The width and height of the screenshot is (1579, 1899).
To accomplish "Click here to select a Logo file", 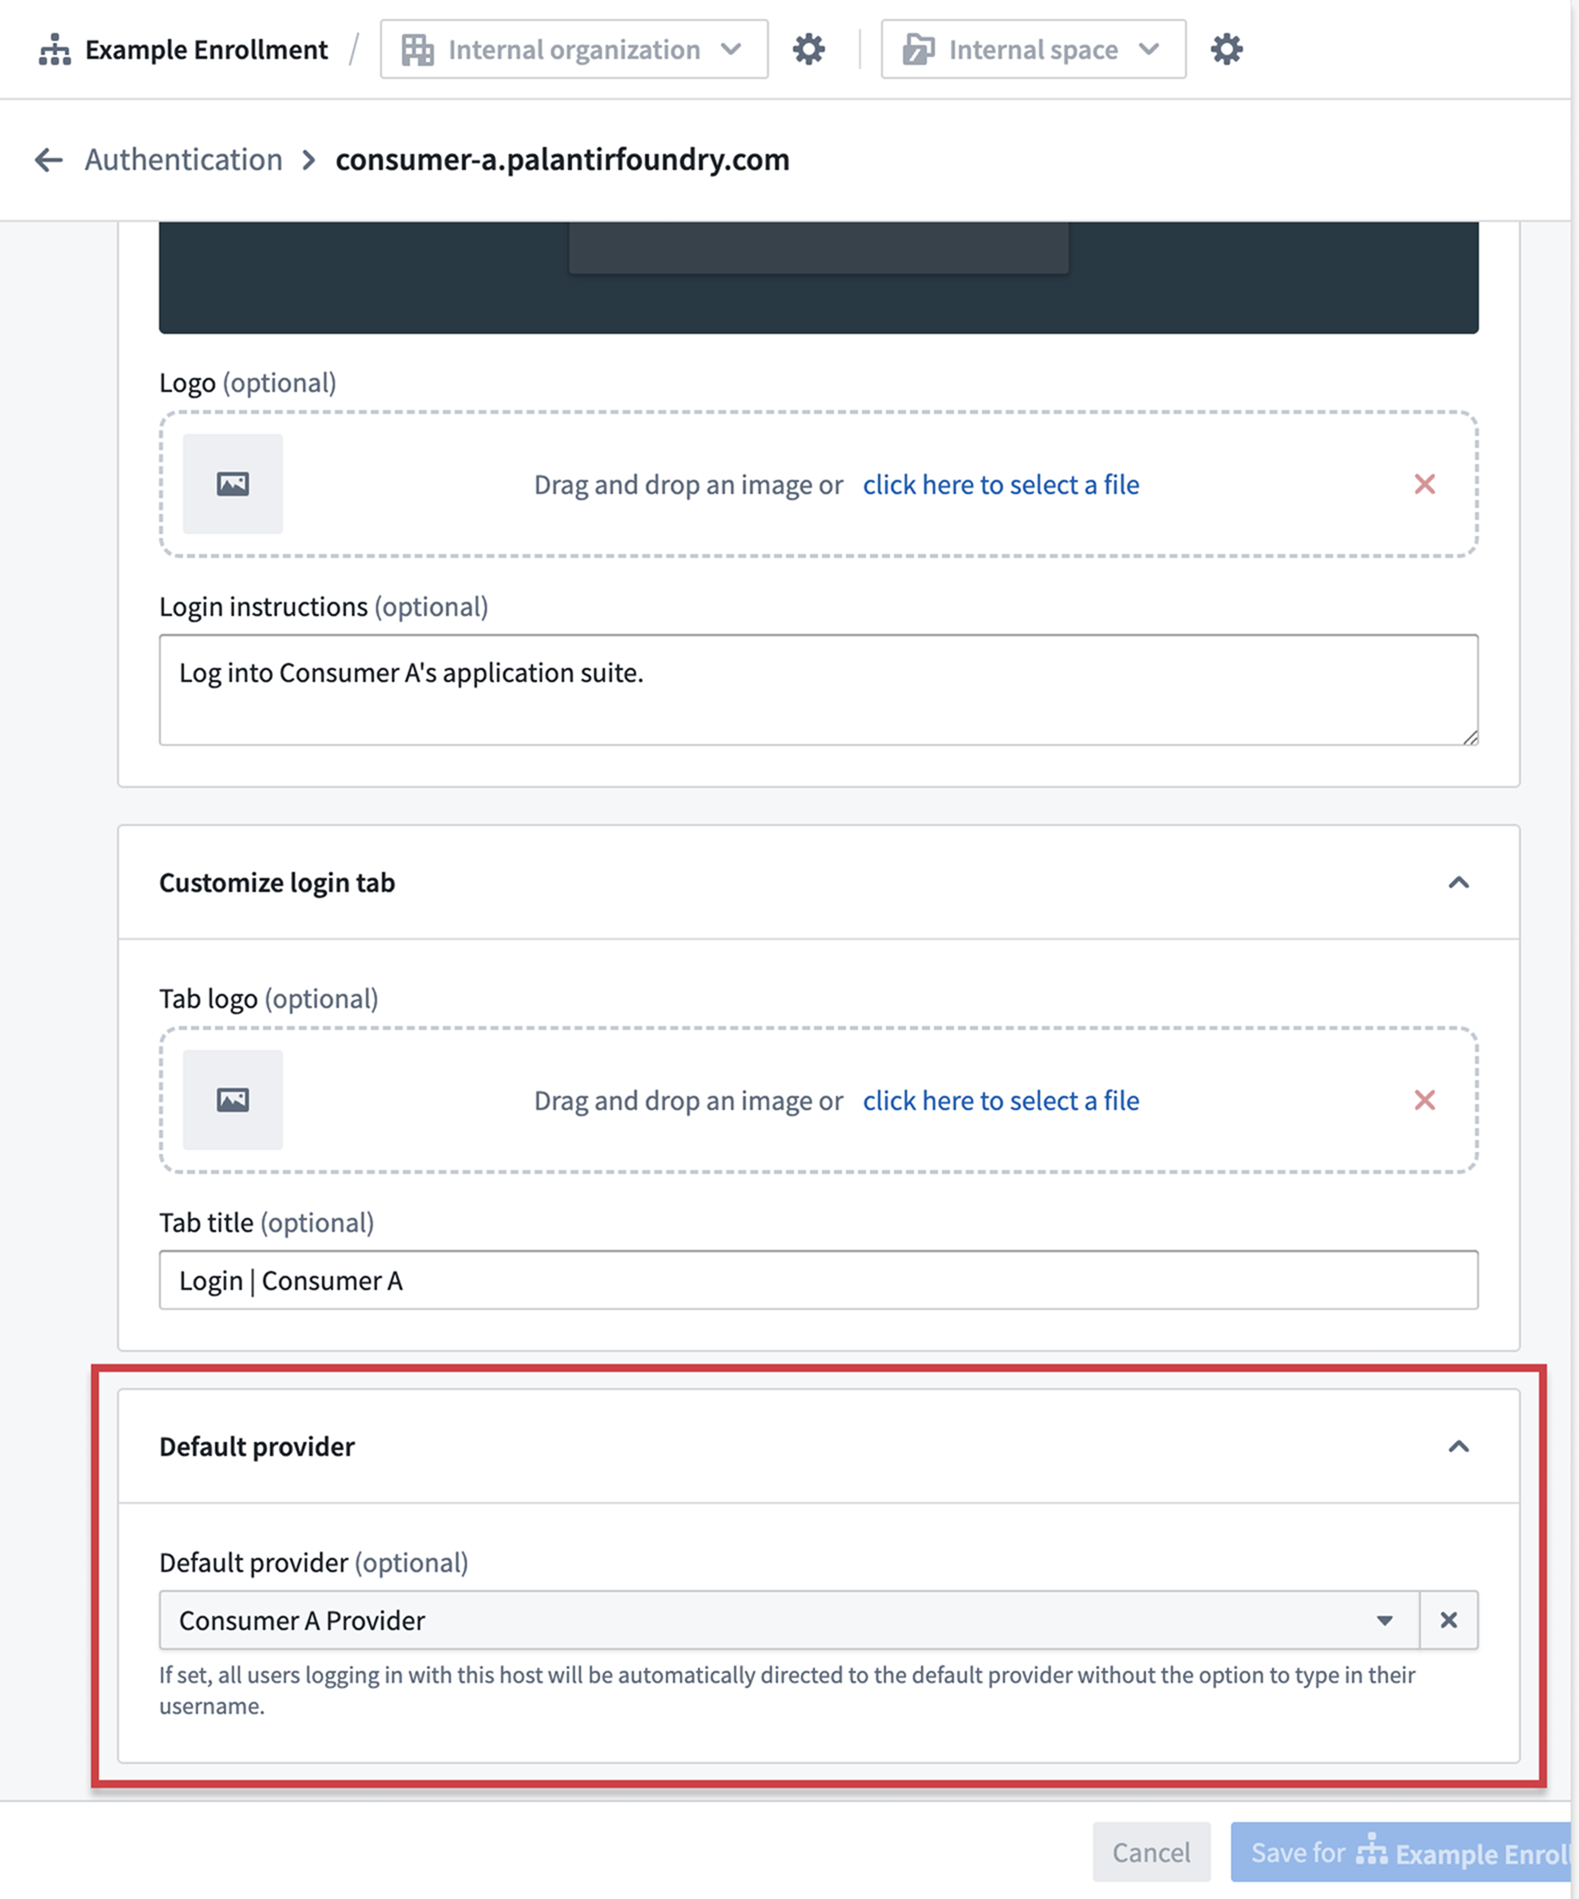I will click(x=1000, y=484).
